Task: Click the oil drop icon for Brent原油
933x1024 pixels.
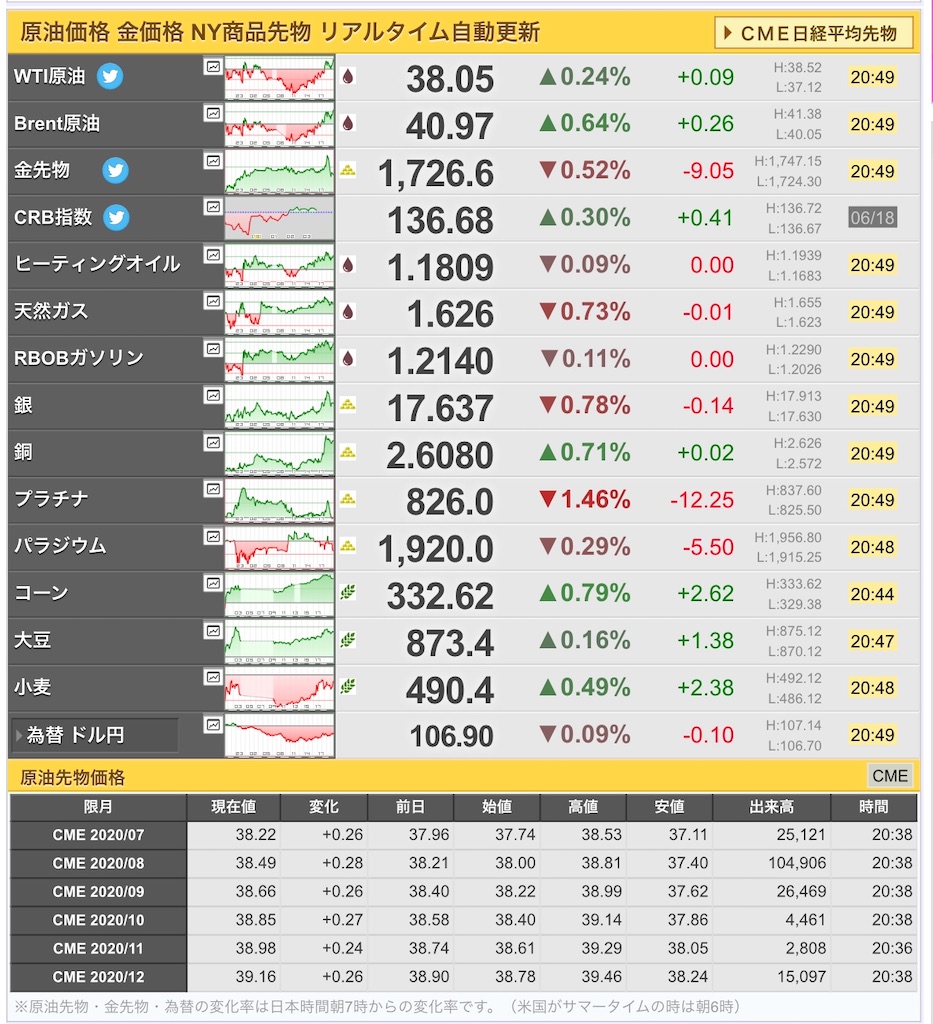Action: 348,123
